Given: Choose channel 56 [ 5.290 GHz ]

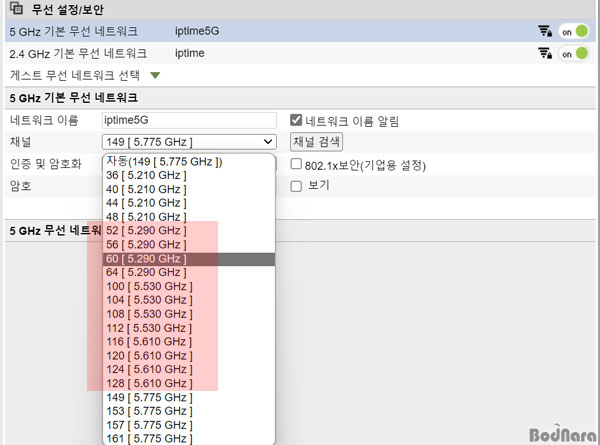Looking at the screenshot, I should pyautogui.click(x=189, y=245).
